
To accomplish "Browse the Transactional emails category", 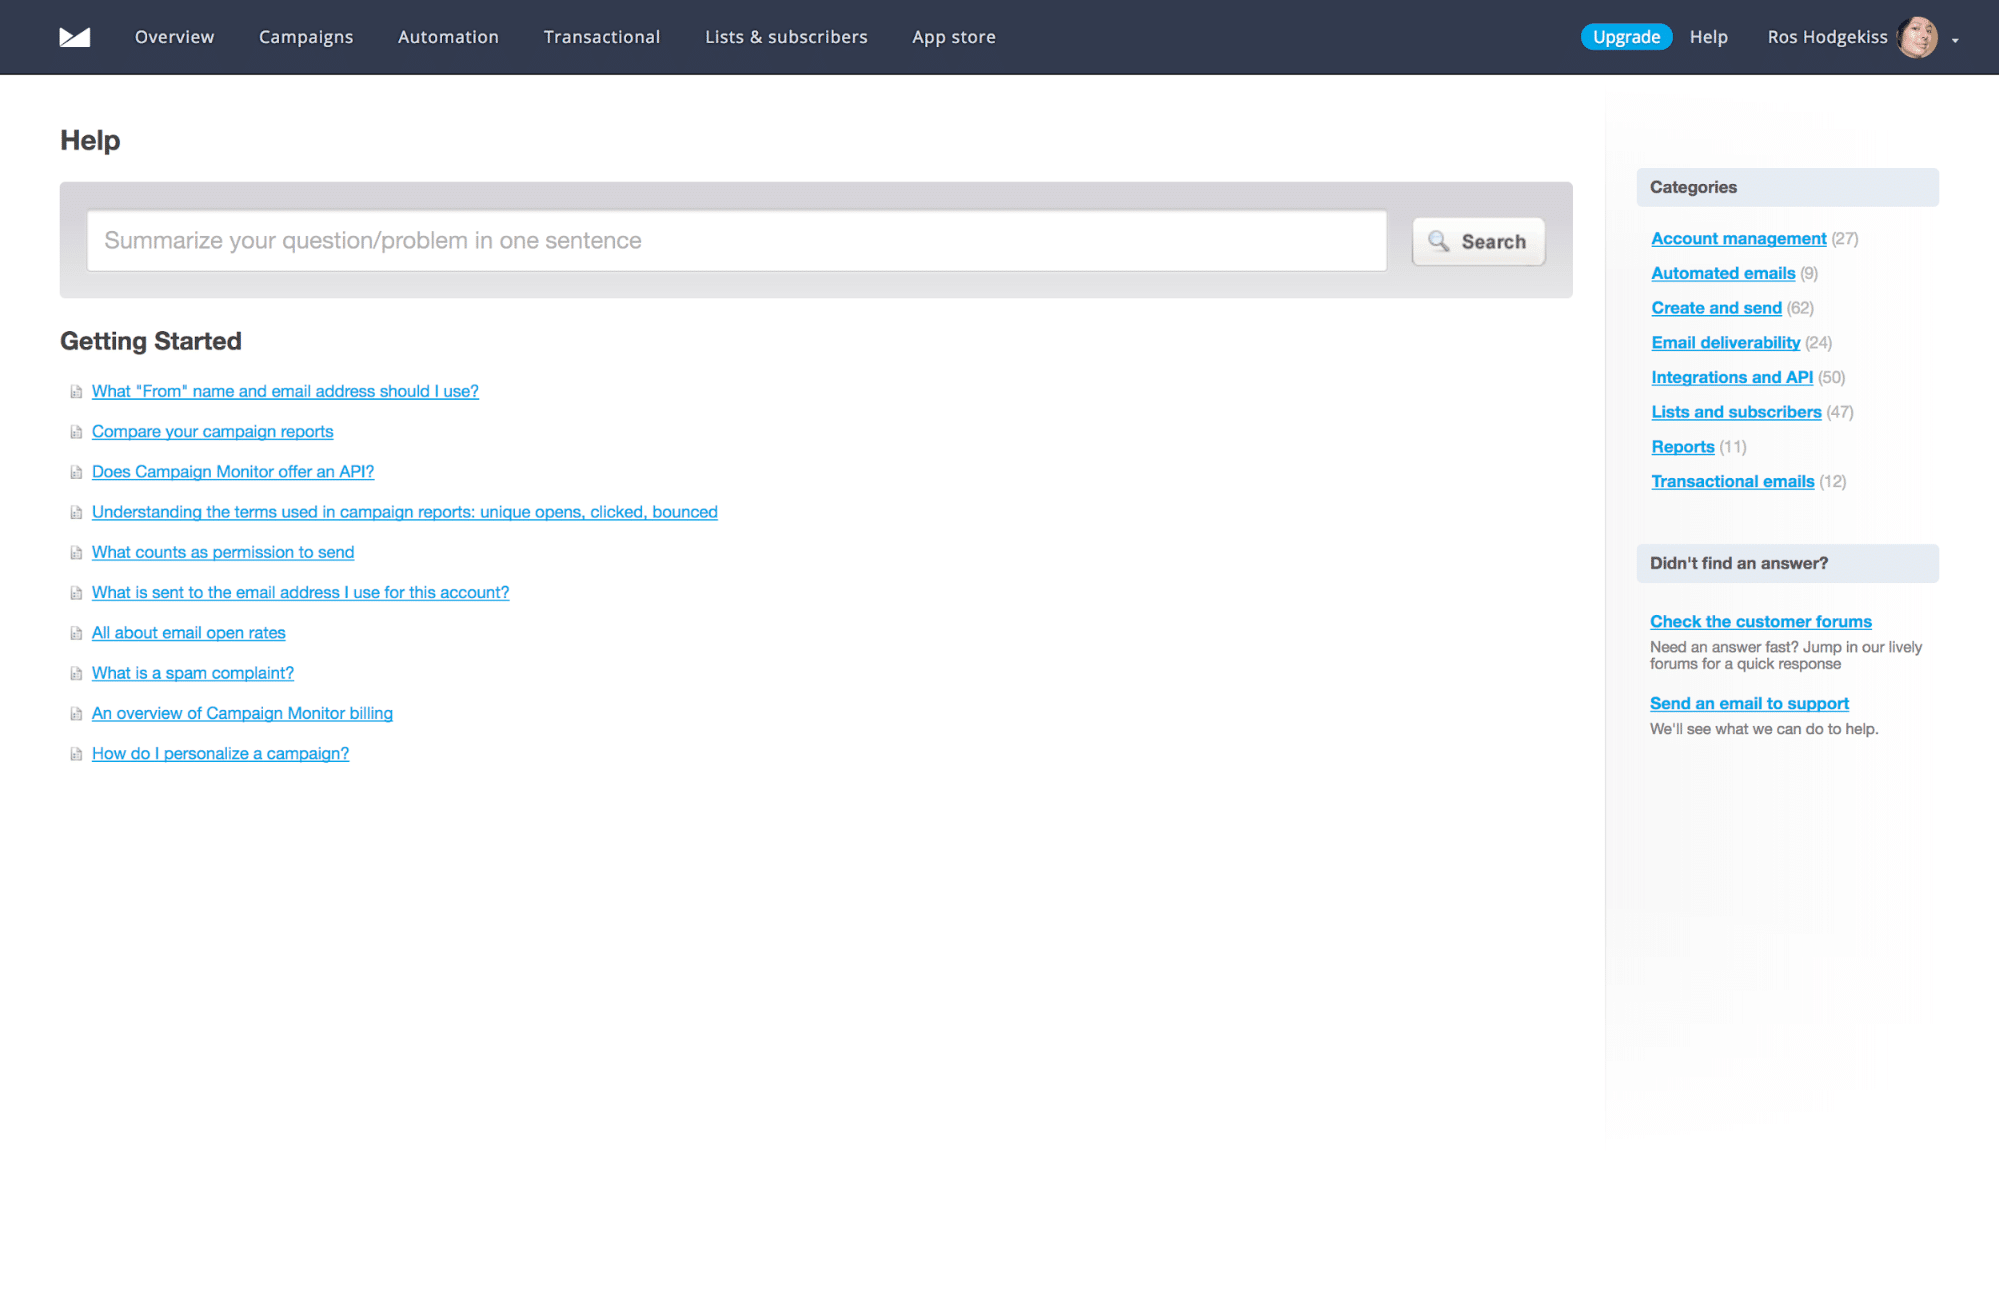I will pyautogui.click(x=1733, y=481).
